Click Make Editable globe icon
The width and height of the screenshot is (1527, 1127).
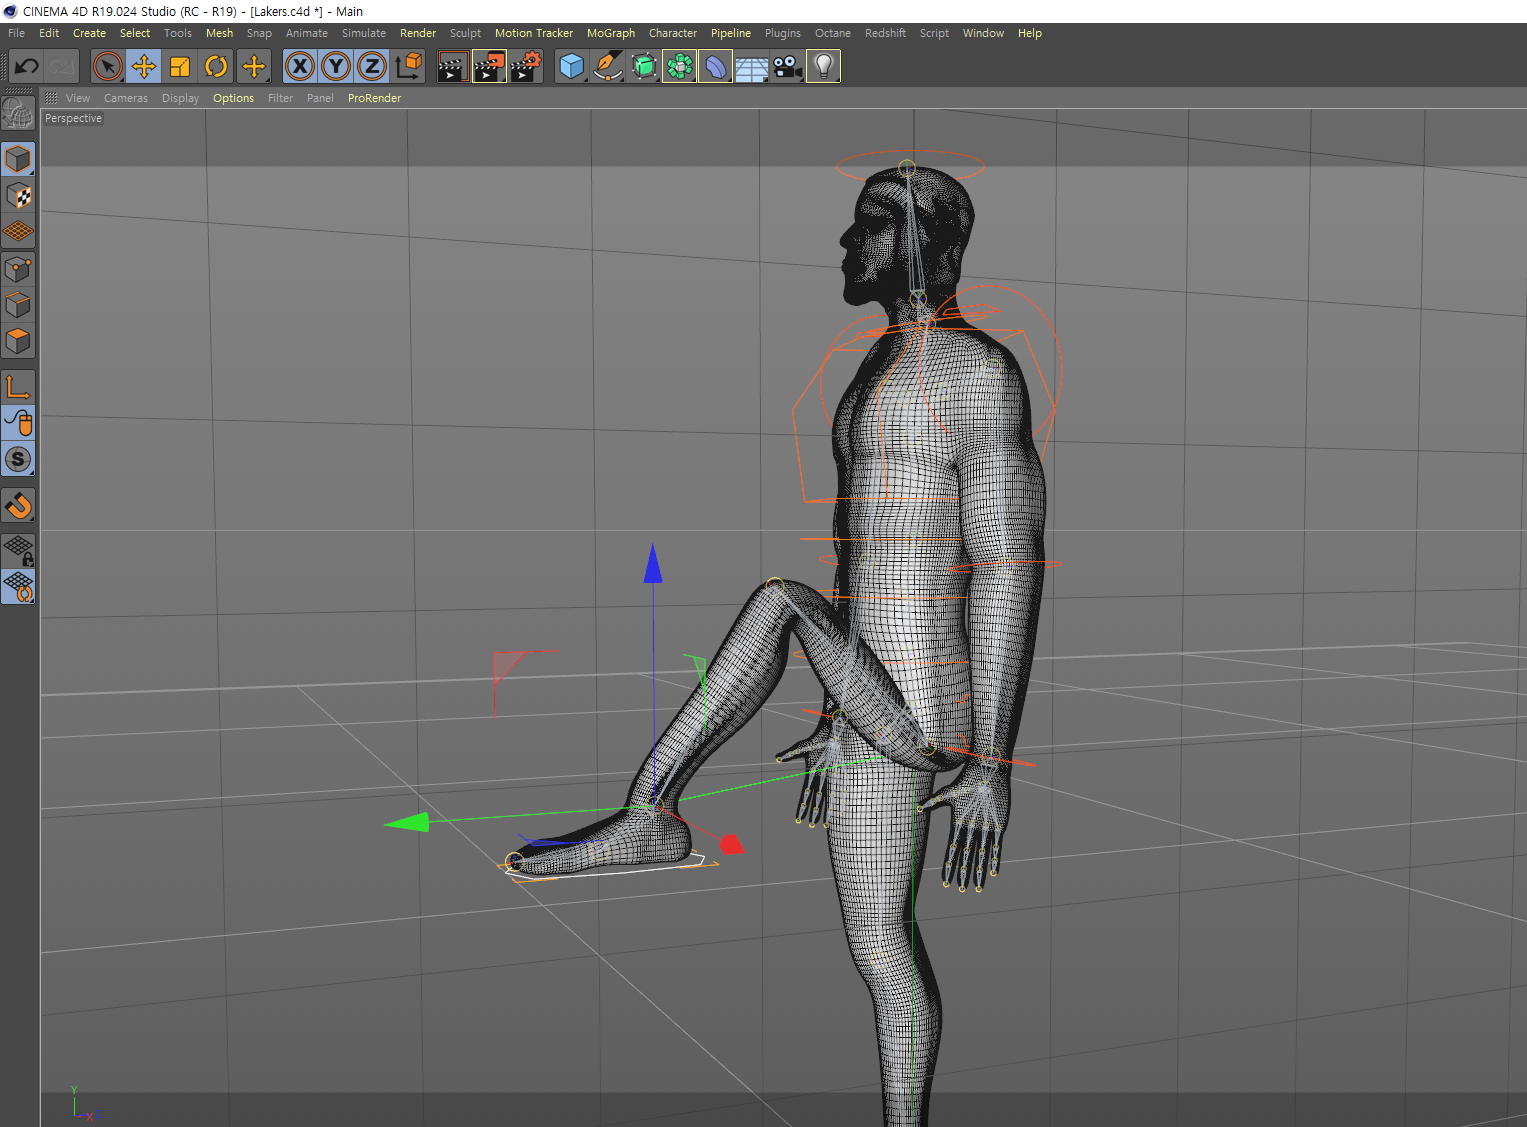pos(18,113)
